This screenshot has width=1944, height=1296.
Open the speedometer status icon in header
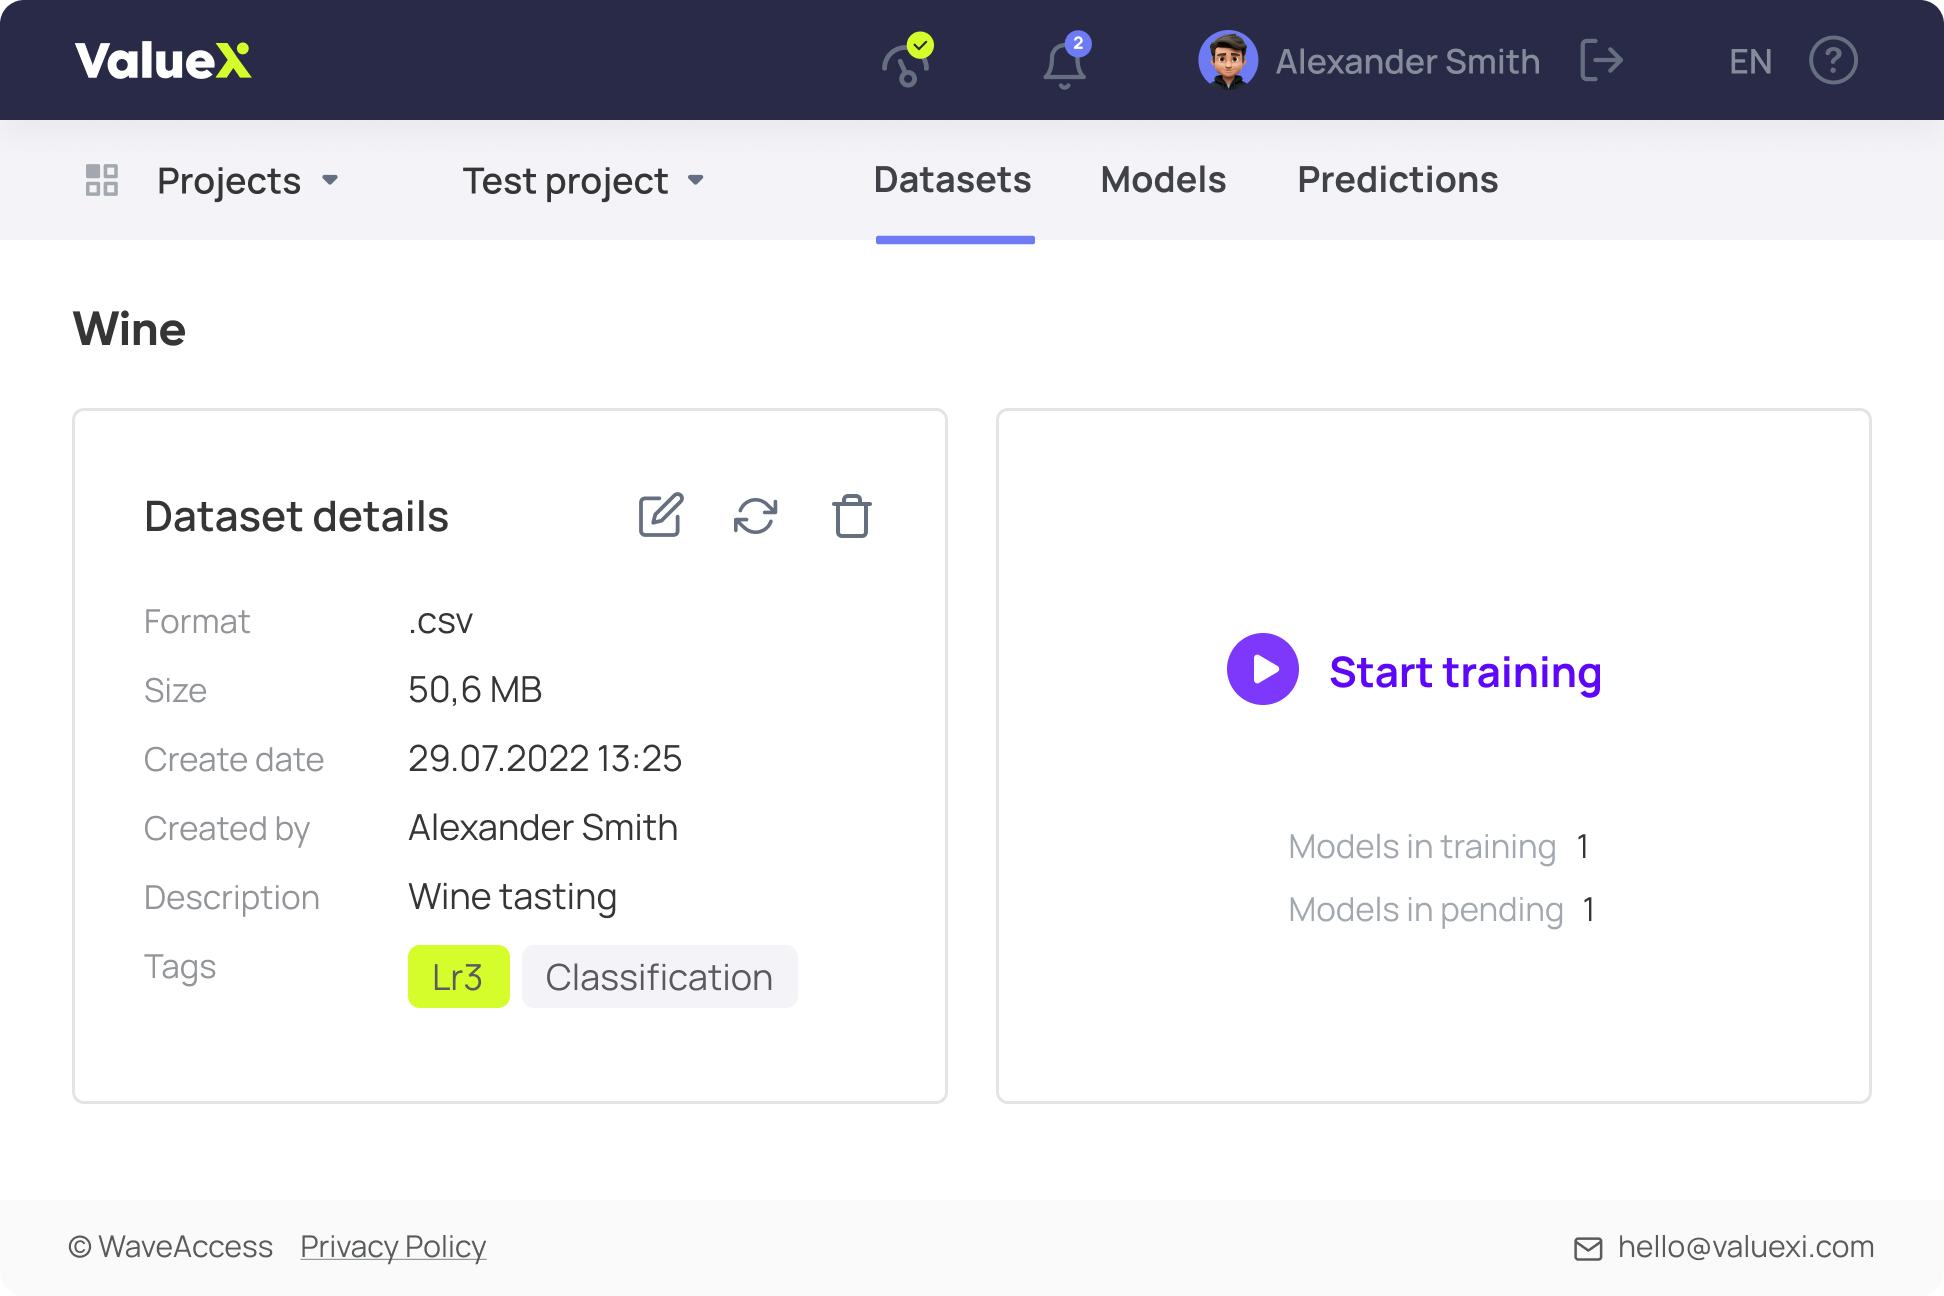[x=905, y=62]
